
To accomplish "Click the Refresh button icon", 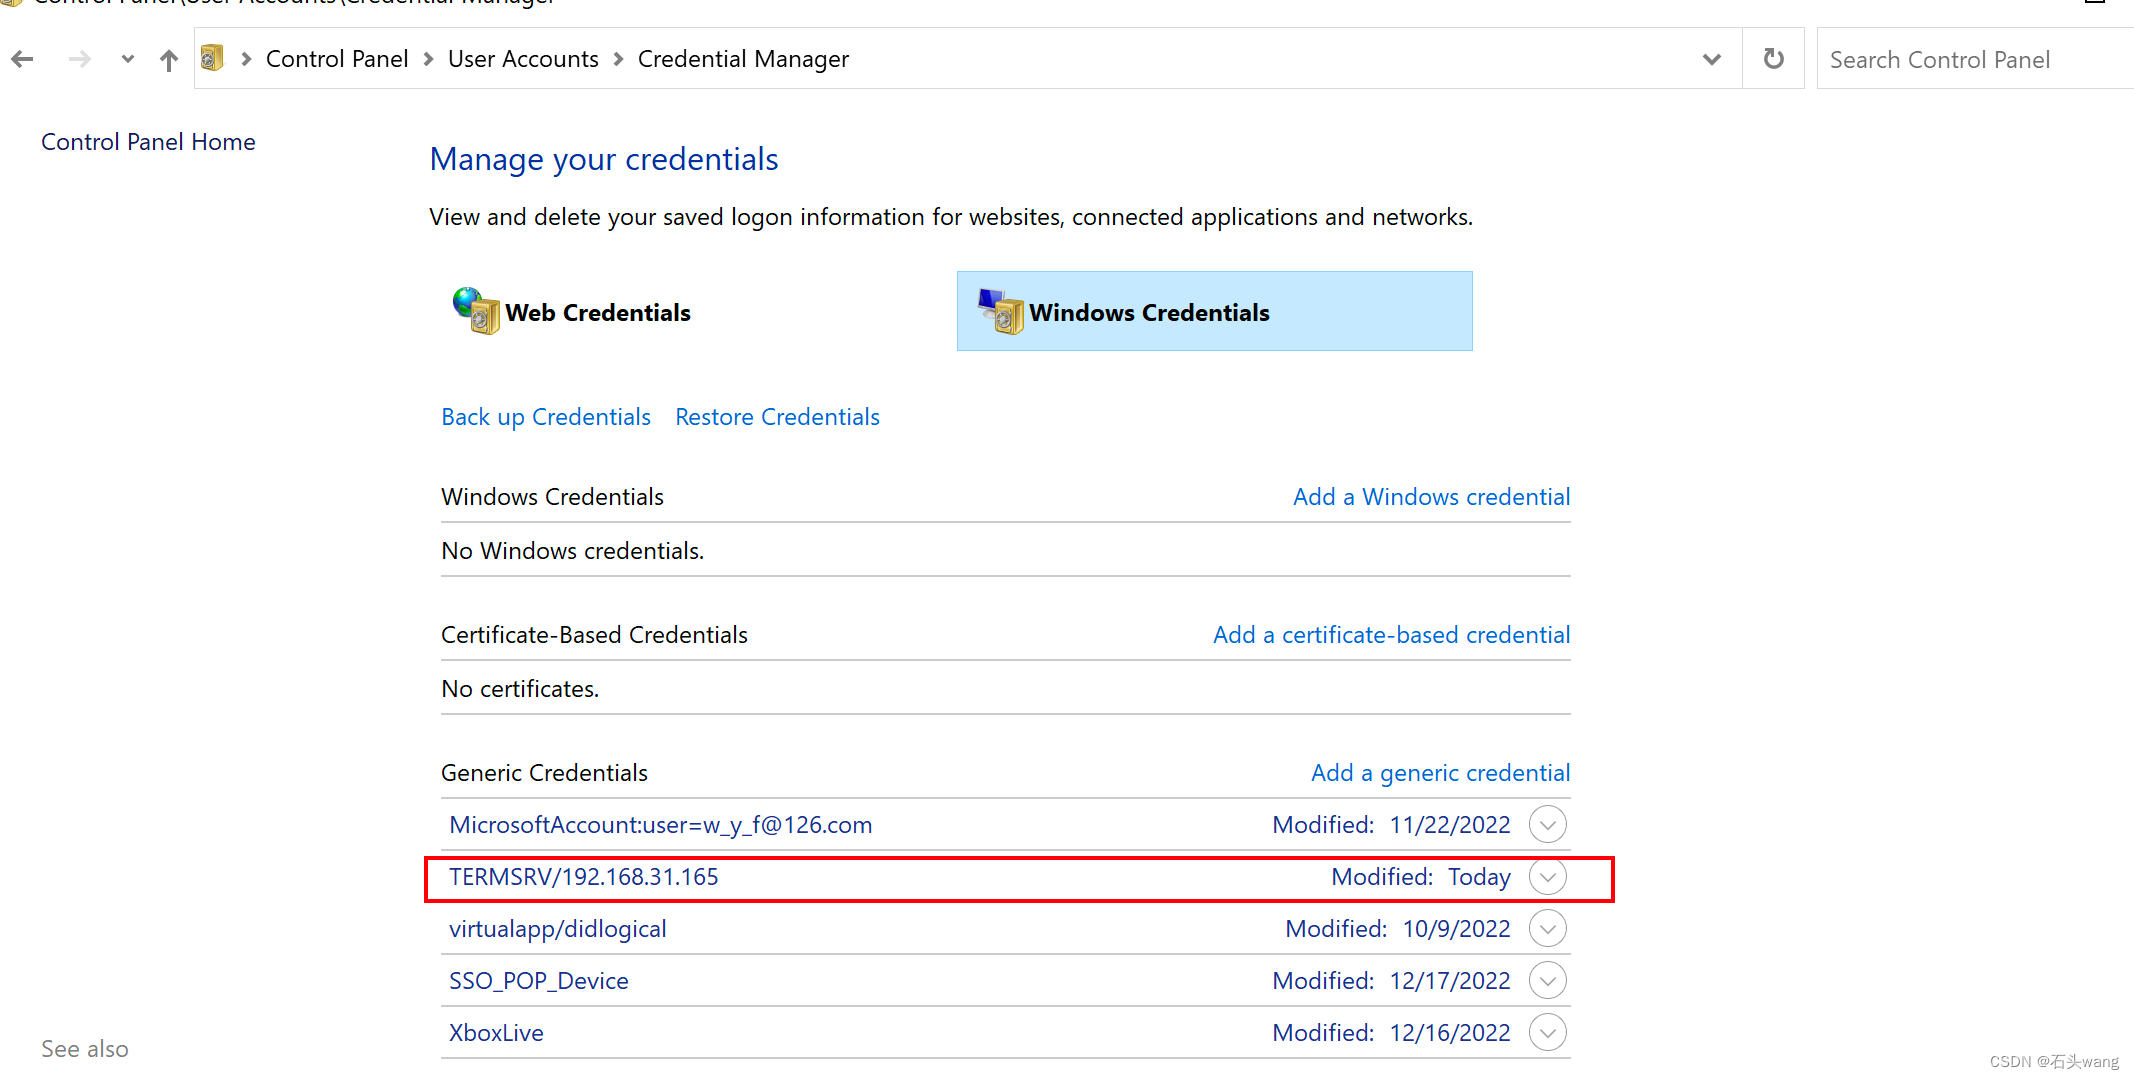I will pyautogui.click(x=1773, y=59).
